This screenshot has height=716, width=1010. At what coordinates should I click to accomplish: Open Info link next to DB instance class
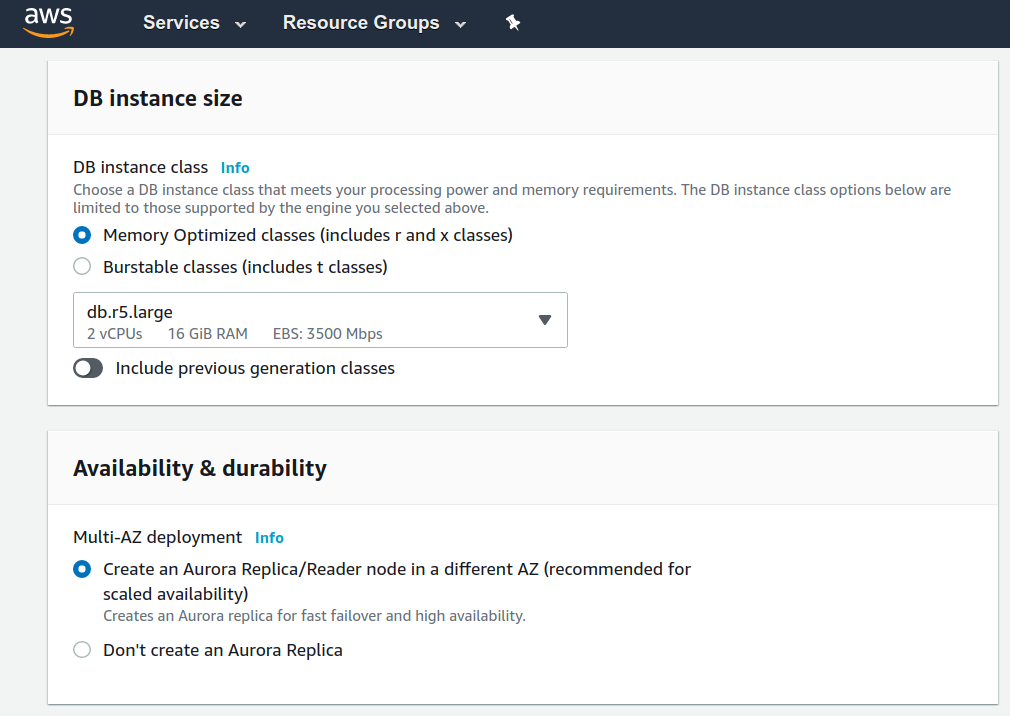tap(235, 167)
